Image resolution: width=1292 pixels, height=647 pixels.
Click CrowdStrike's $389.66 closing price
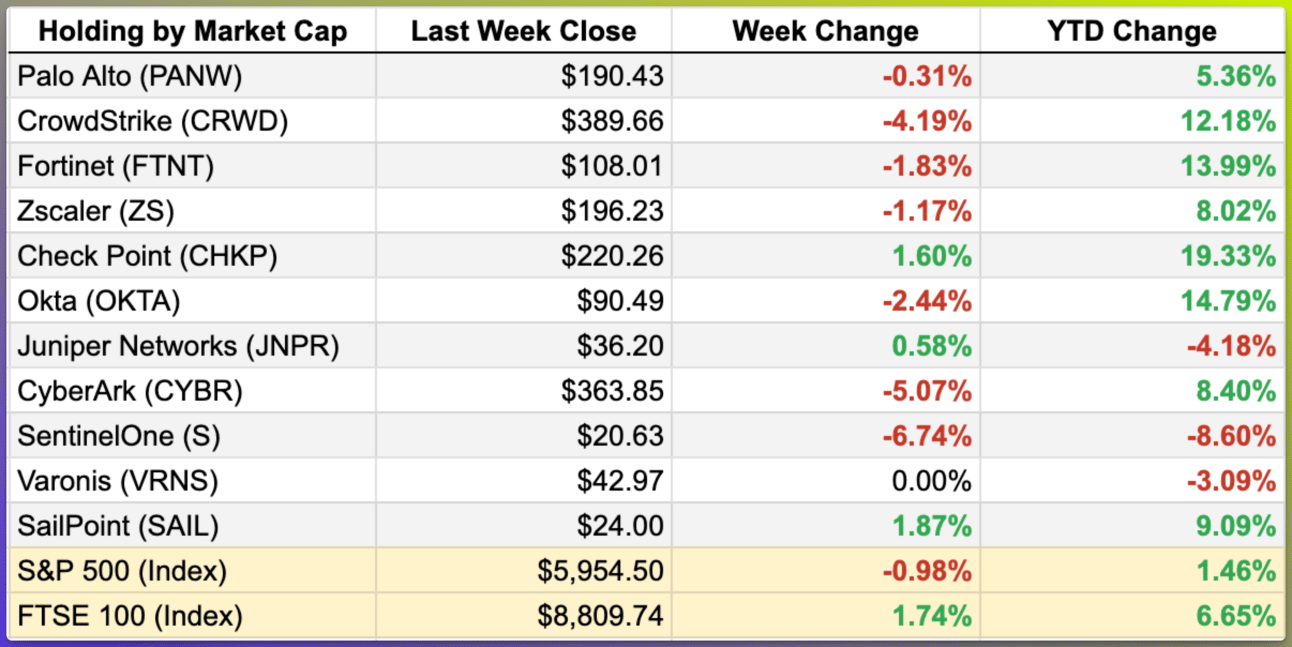coord(612,121)
